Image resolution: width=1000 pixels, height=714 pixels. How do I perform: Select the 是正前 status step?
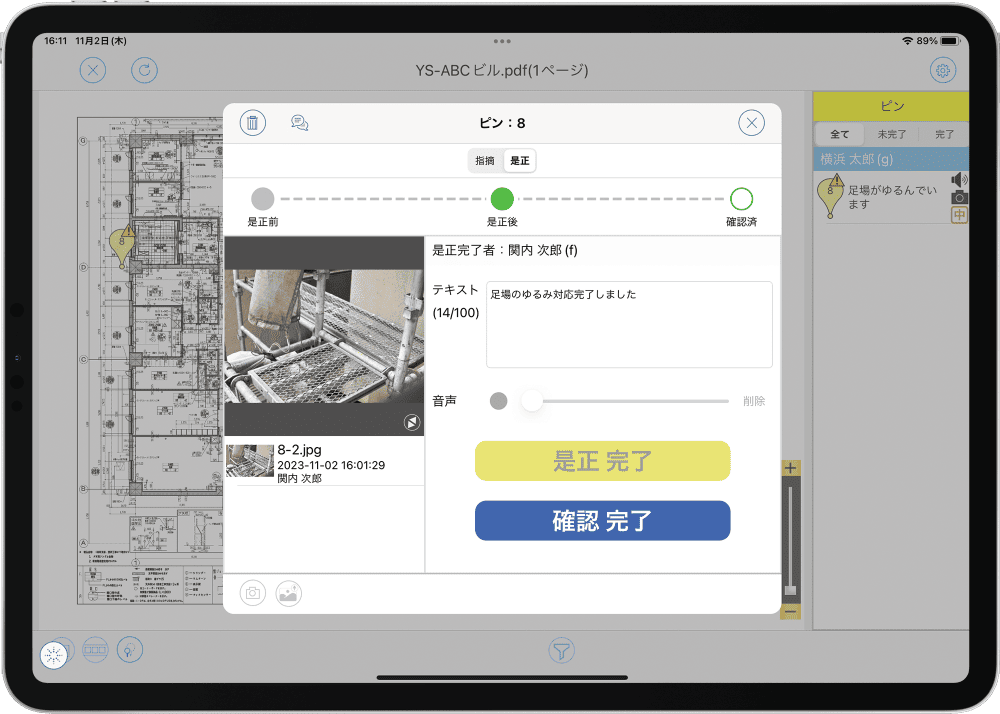tap(262, 198)
